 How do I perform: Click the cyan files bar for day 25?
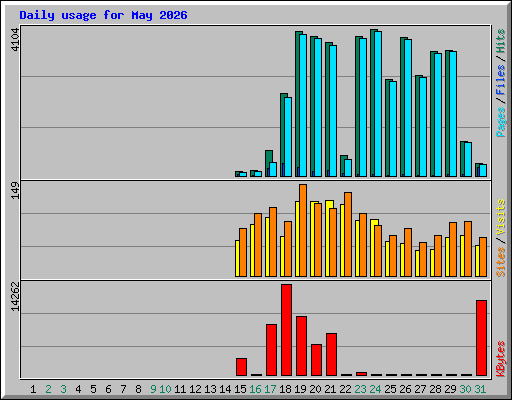pos(393,129)
